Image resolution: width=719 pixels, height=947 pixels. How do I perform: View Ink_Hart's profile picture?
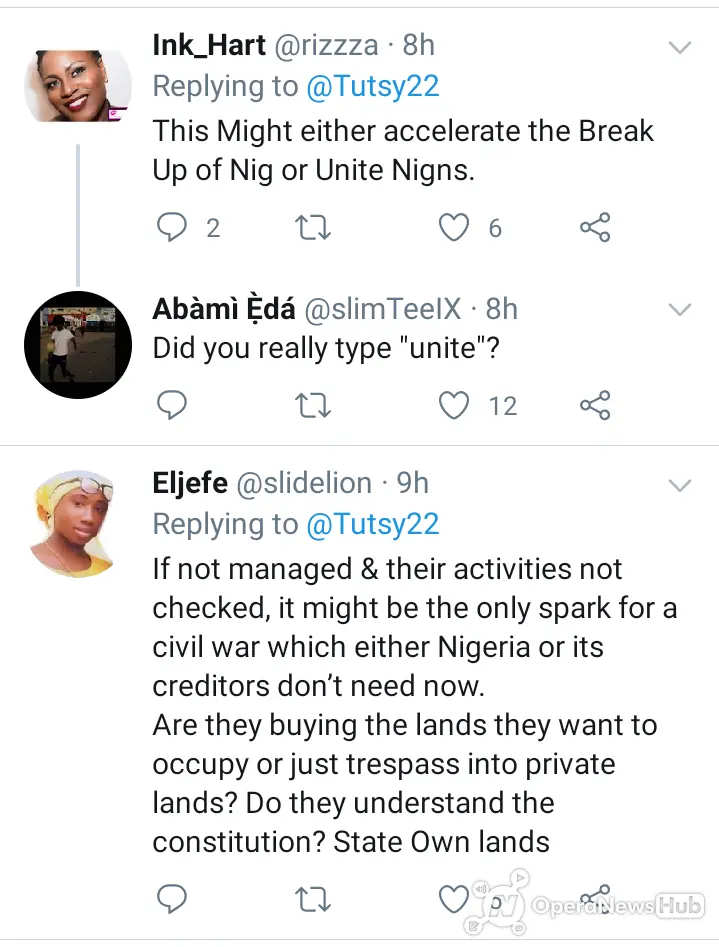pyautogui.click(x=78, y=86)
